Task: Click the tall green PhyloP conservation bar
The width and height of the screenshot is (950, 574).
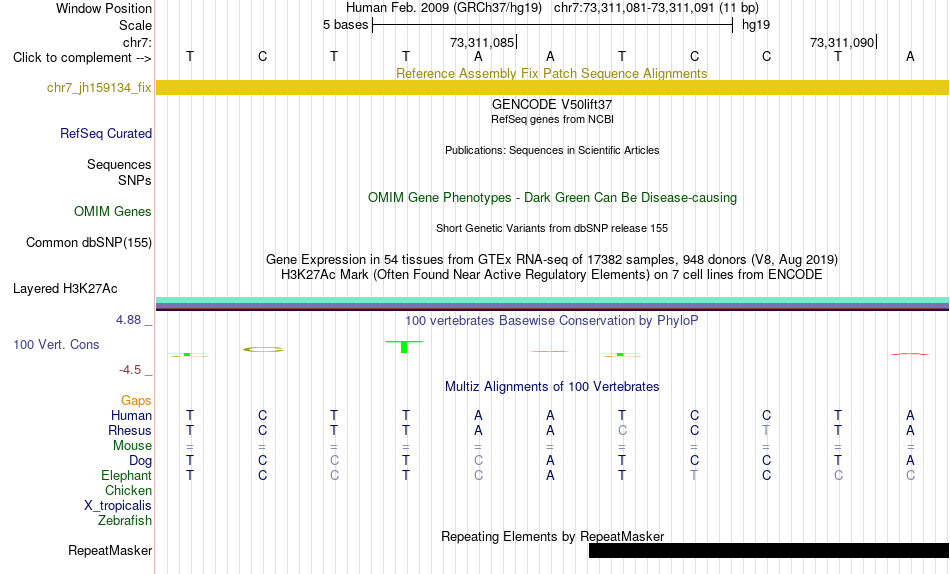Action: tap(404, 347)
